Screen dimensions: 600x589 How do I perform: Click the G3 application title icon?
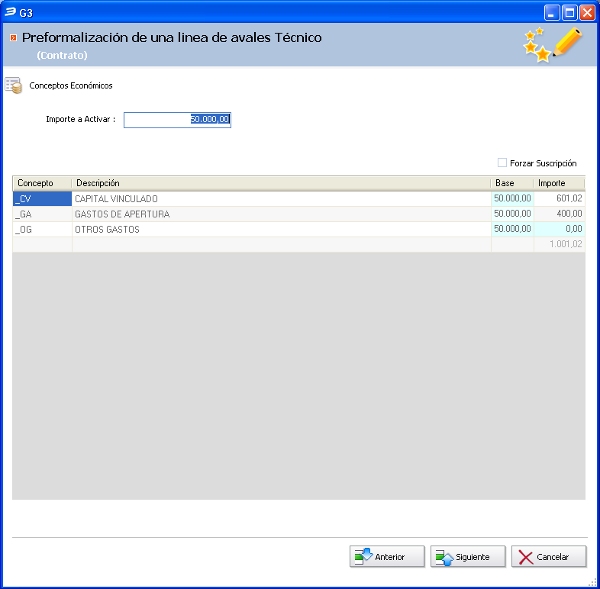tap(10, 12)
